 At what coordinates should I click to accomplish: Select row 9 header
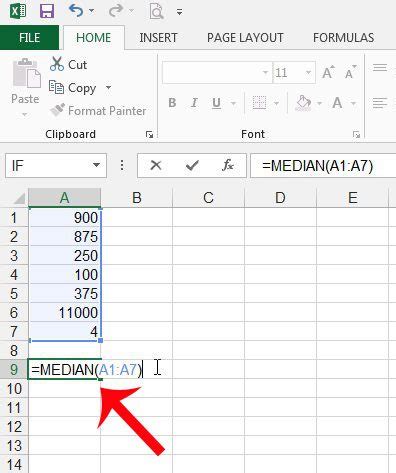tap(14, 369)
